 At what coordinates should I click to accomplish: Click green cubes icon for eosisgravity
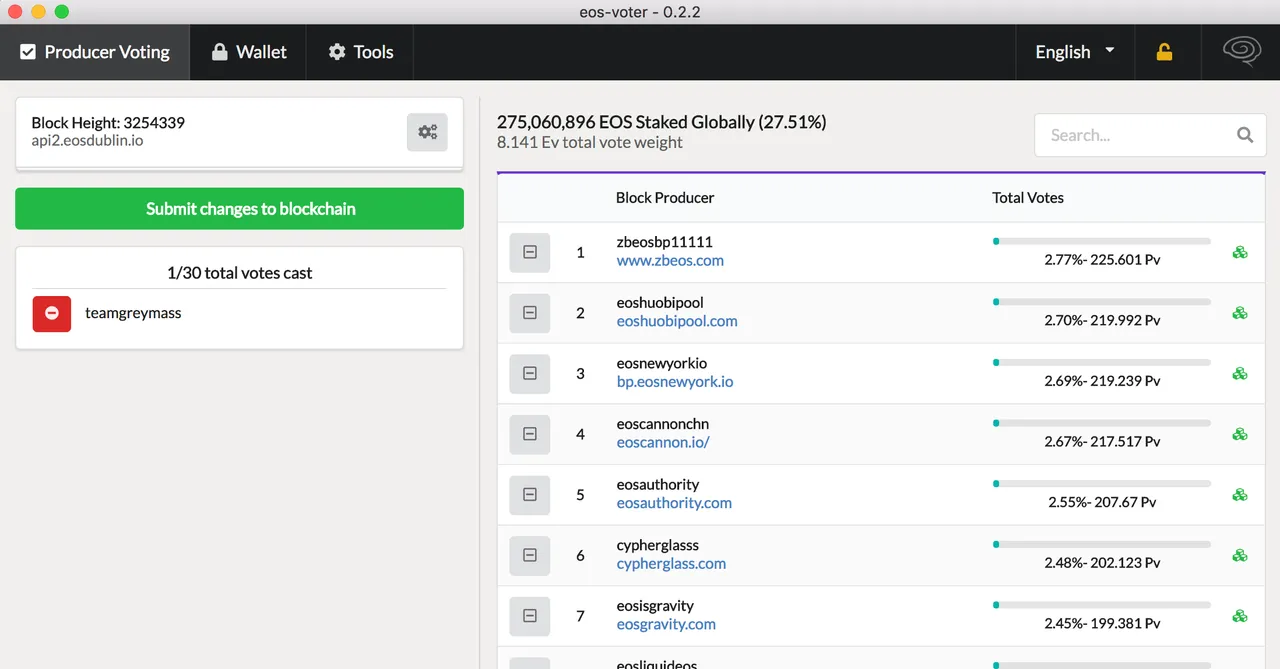(1240, 615)
